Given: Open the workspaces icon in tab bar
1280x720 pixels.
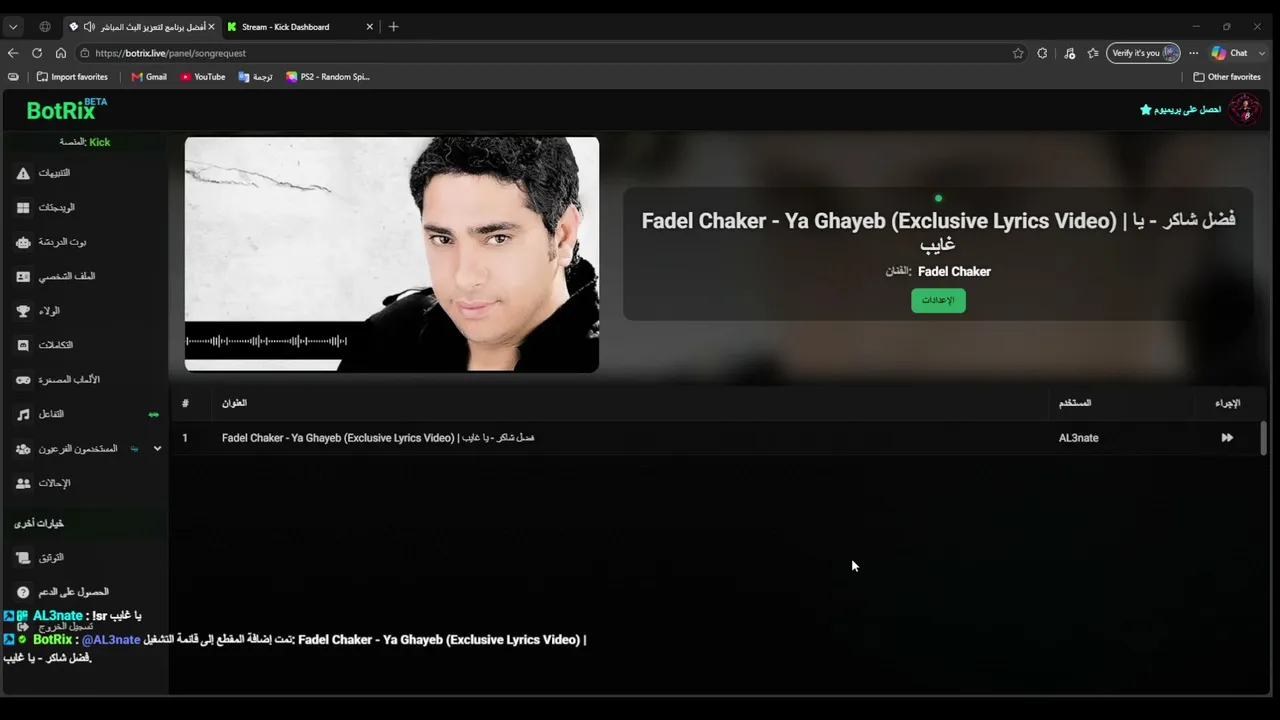Looking at the screenshot, I should click(x=45, y=27).
